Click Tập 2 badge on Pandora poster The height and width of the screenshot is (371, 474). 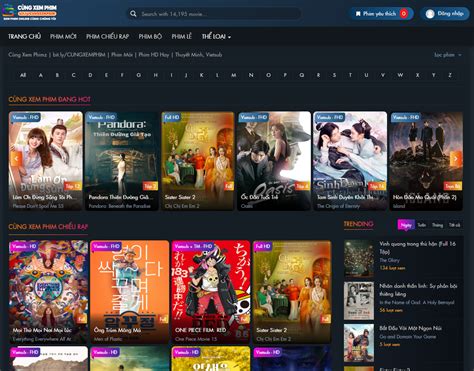[x=150, y=186]
